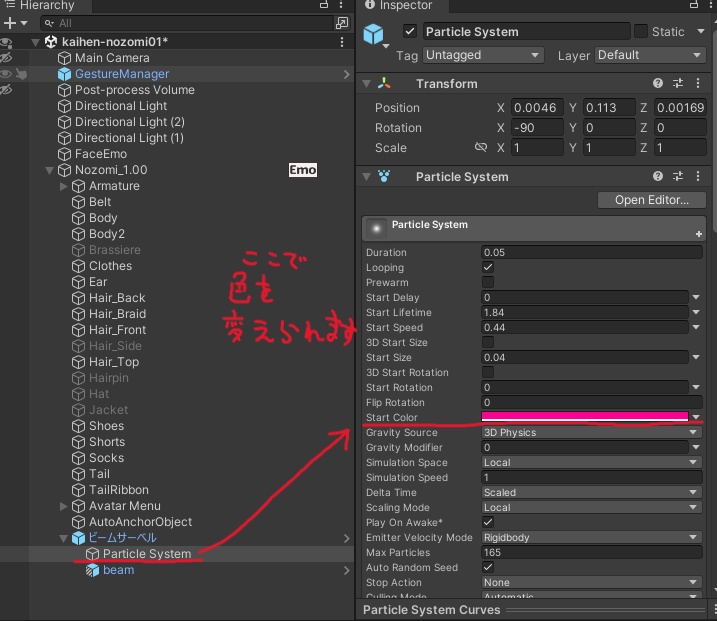Click the Max Particles input field

(x=592, y=552)
